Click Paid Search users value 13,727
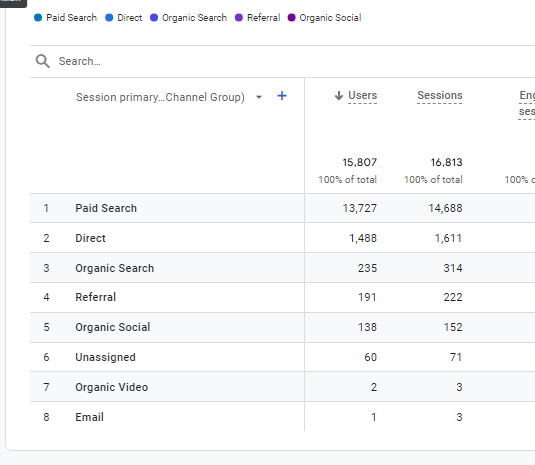The width and height of the screenshot is (535, 465). point(360,208)
